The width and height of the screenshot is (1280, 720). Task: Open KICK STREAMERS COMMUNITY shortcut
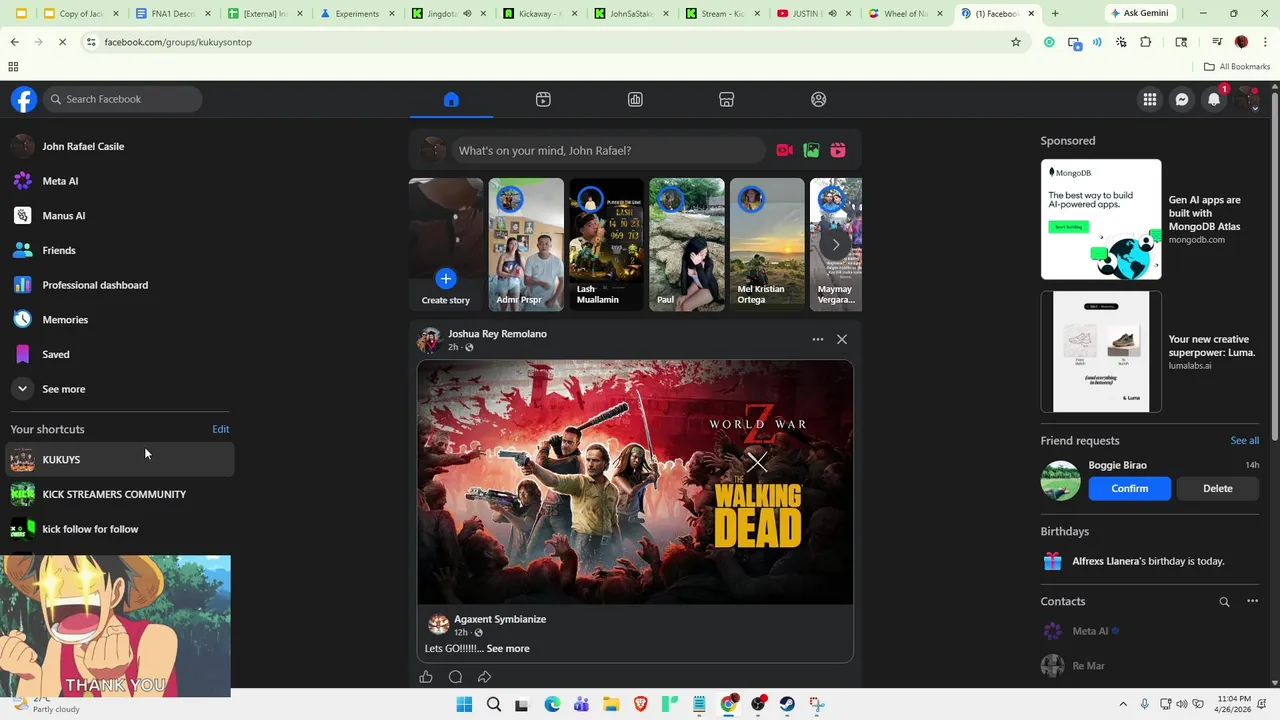120,494
